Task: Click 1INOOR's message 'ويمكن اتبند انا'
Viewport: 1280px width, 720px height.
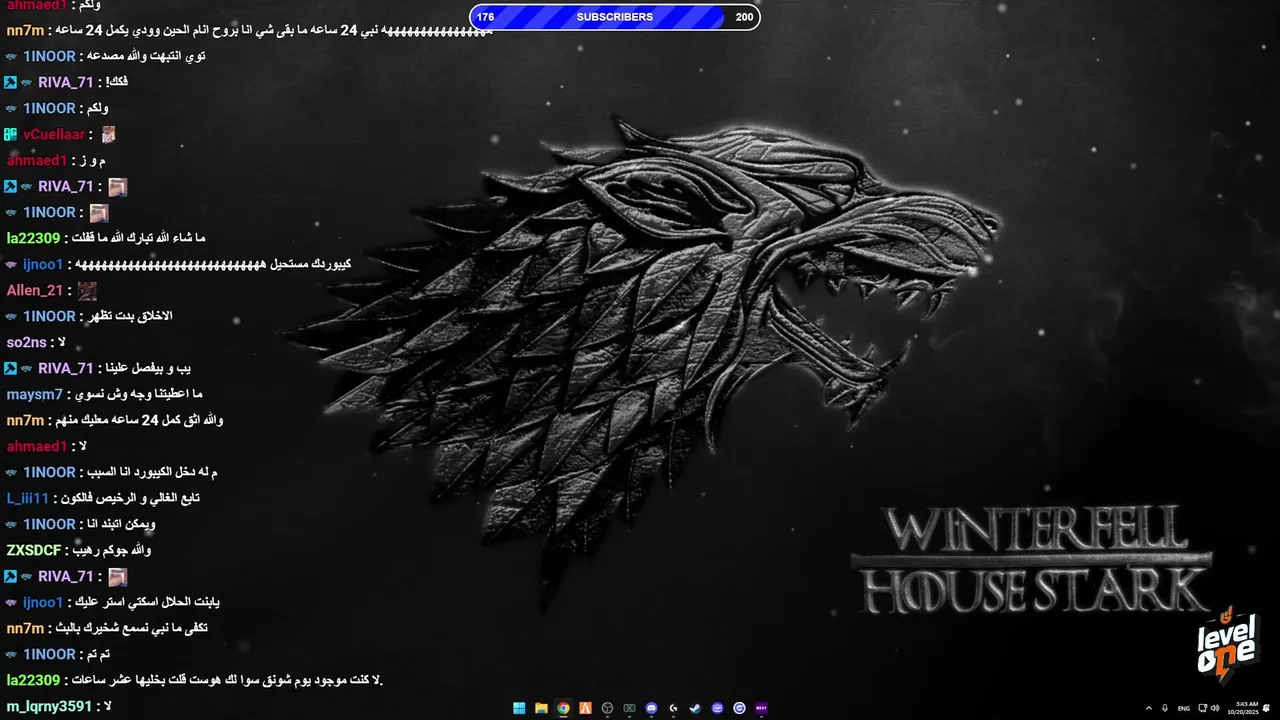Action: [x=122, y=524]
